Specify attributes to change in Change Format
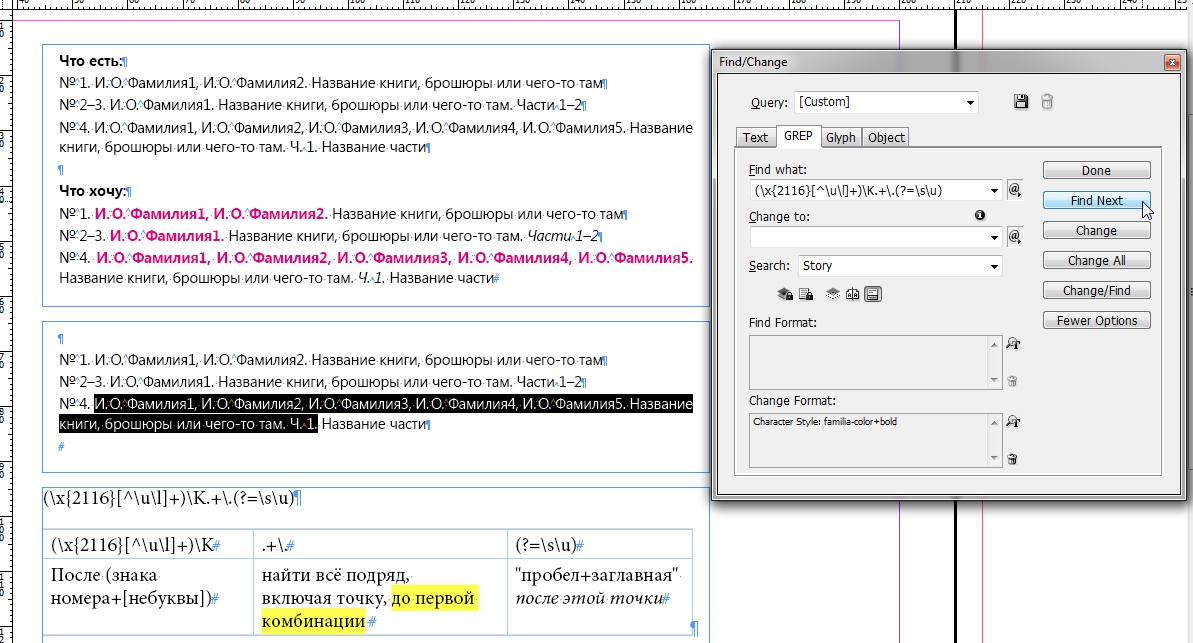 pos(1013,422)
